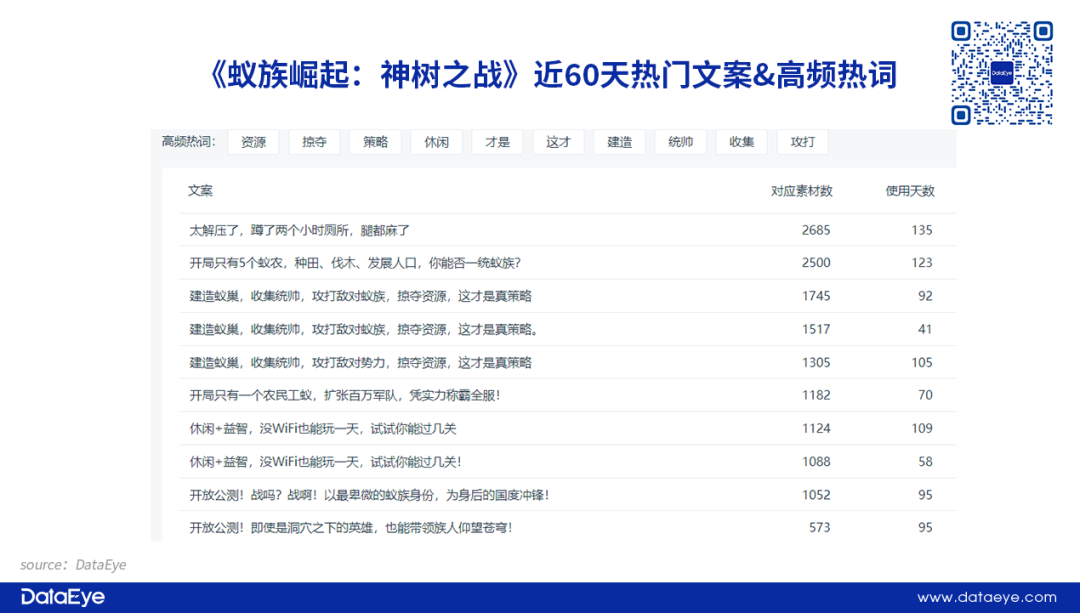Screen dimensions: 1080x613
Task: Select the 攻打 keyword tag
Action: coord(802,142)
